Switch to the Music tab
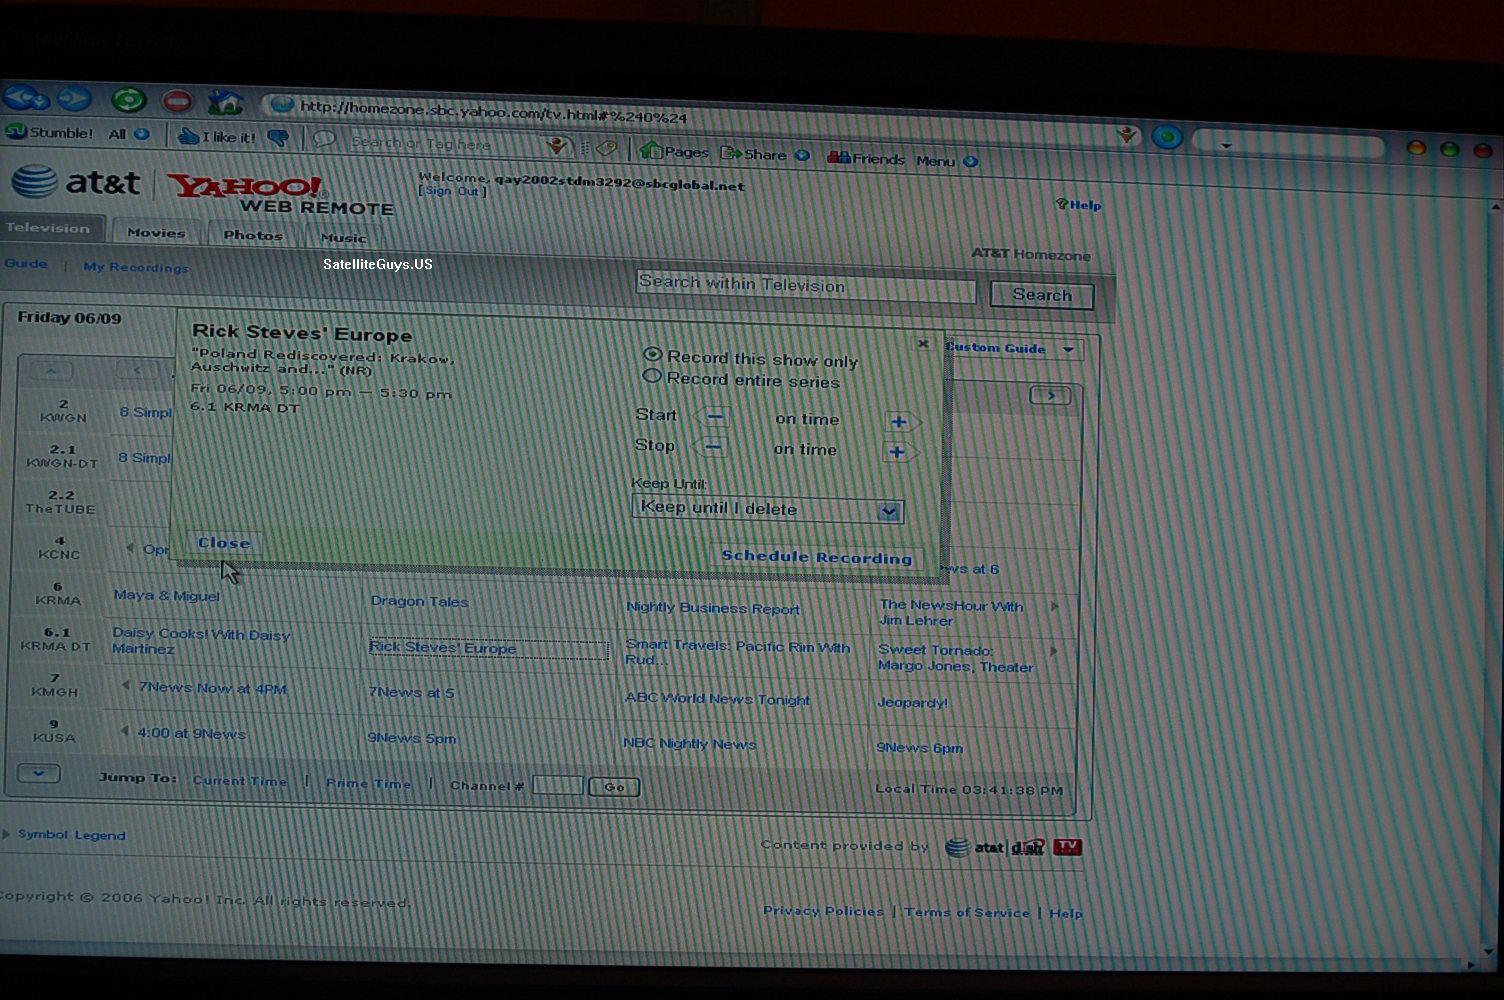The image size is (1504, 1000). coord(343,237)
